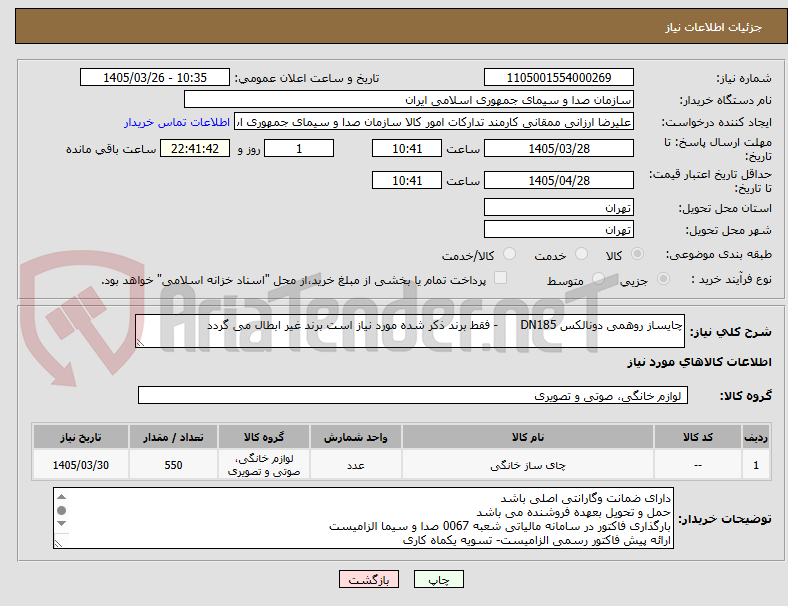The image size is (788, 606).
Task: Click the delivery city field تهران
Action: click(x=559, y=229)
